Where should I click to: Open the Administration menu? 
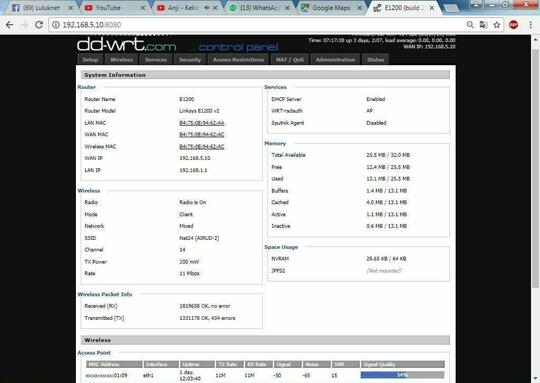tap(335, 60)
